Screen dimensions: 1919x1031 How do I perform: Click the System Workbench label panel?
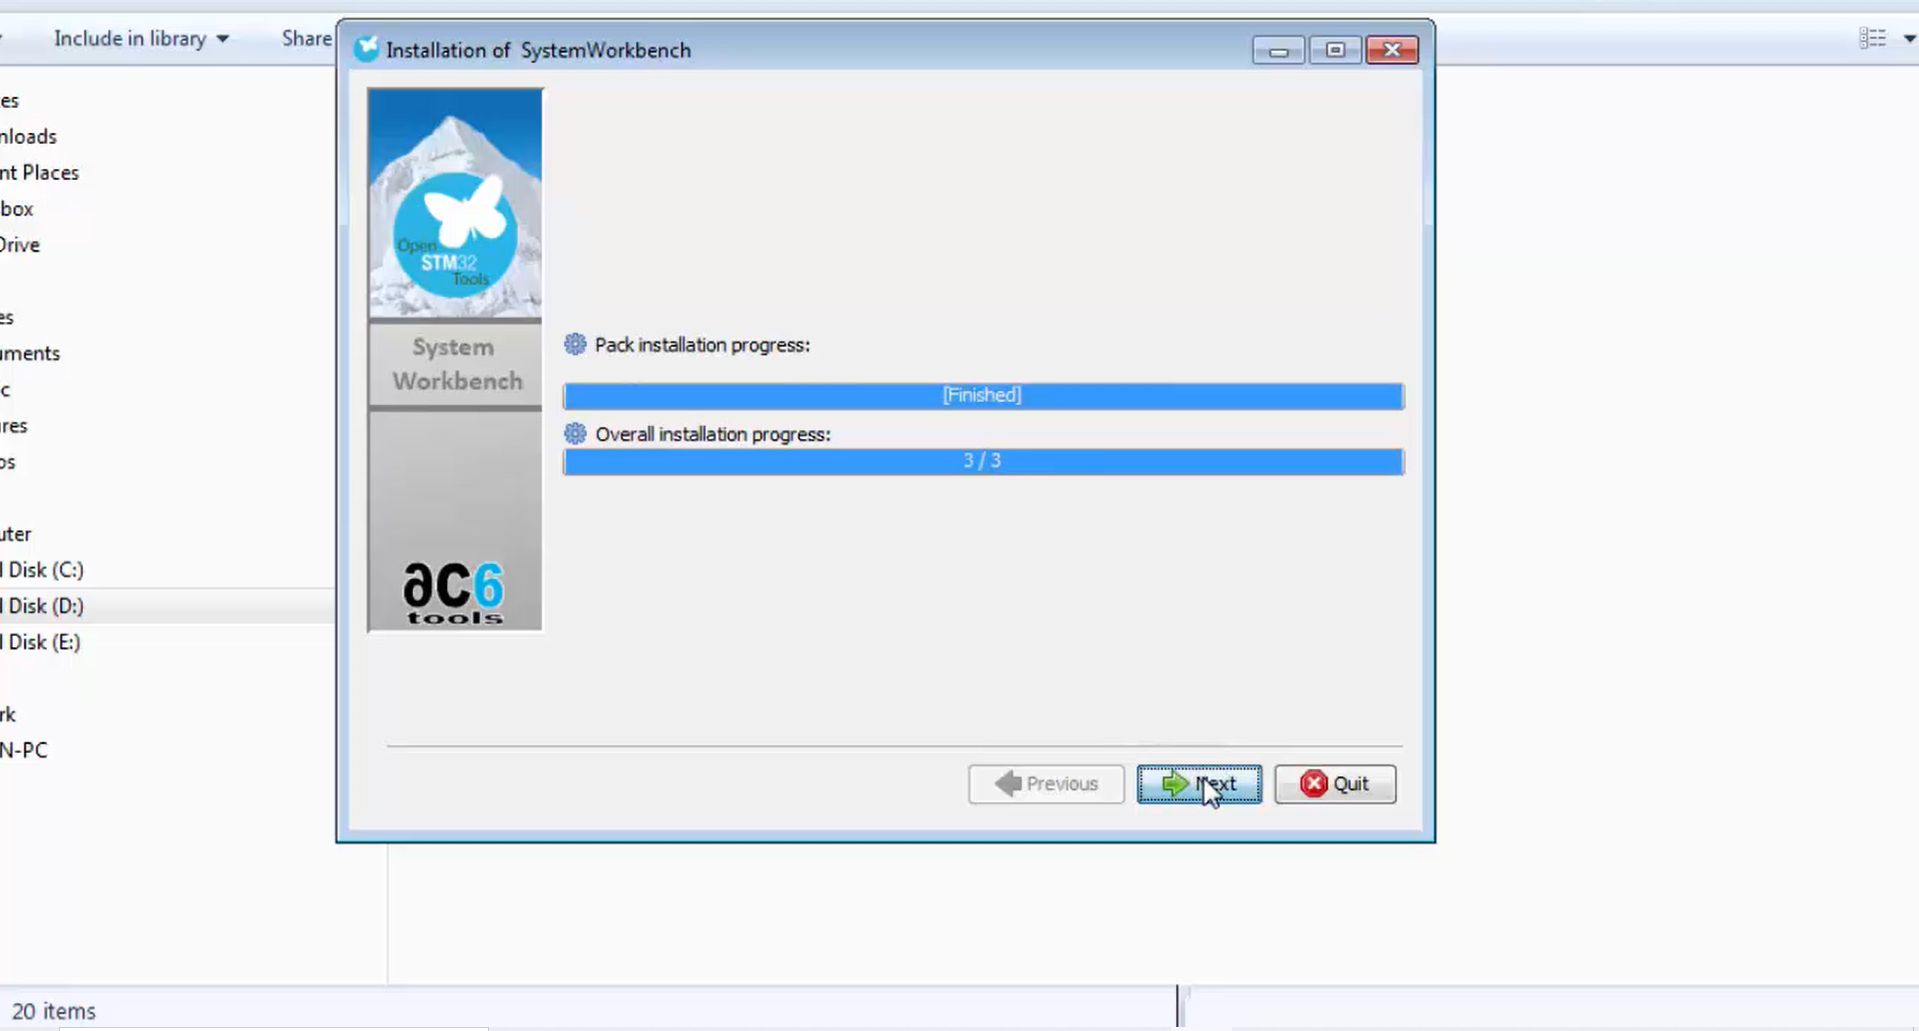click(x=456, y=364)
